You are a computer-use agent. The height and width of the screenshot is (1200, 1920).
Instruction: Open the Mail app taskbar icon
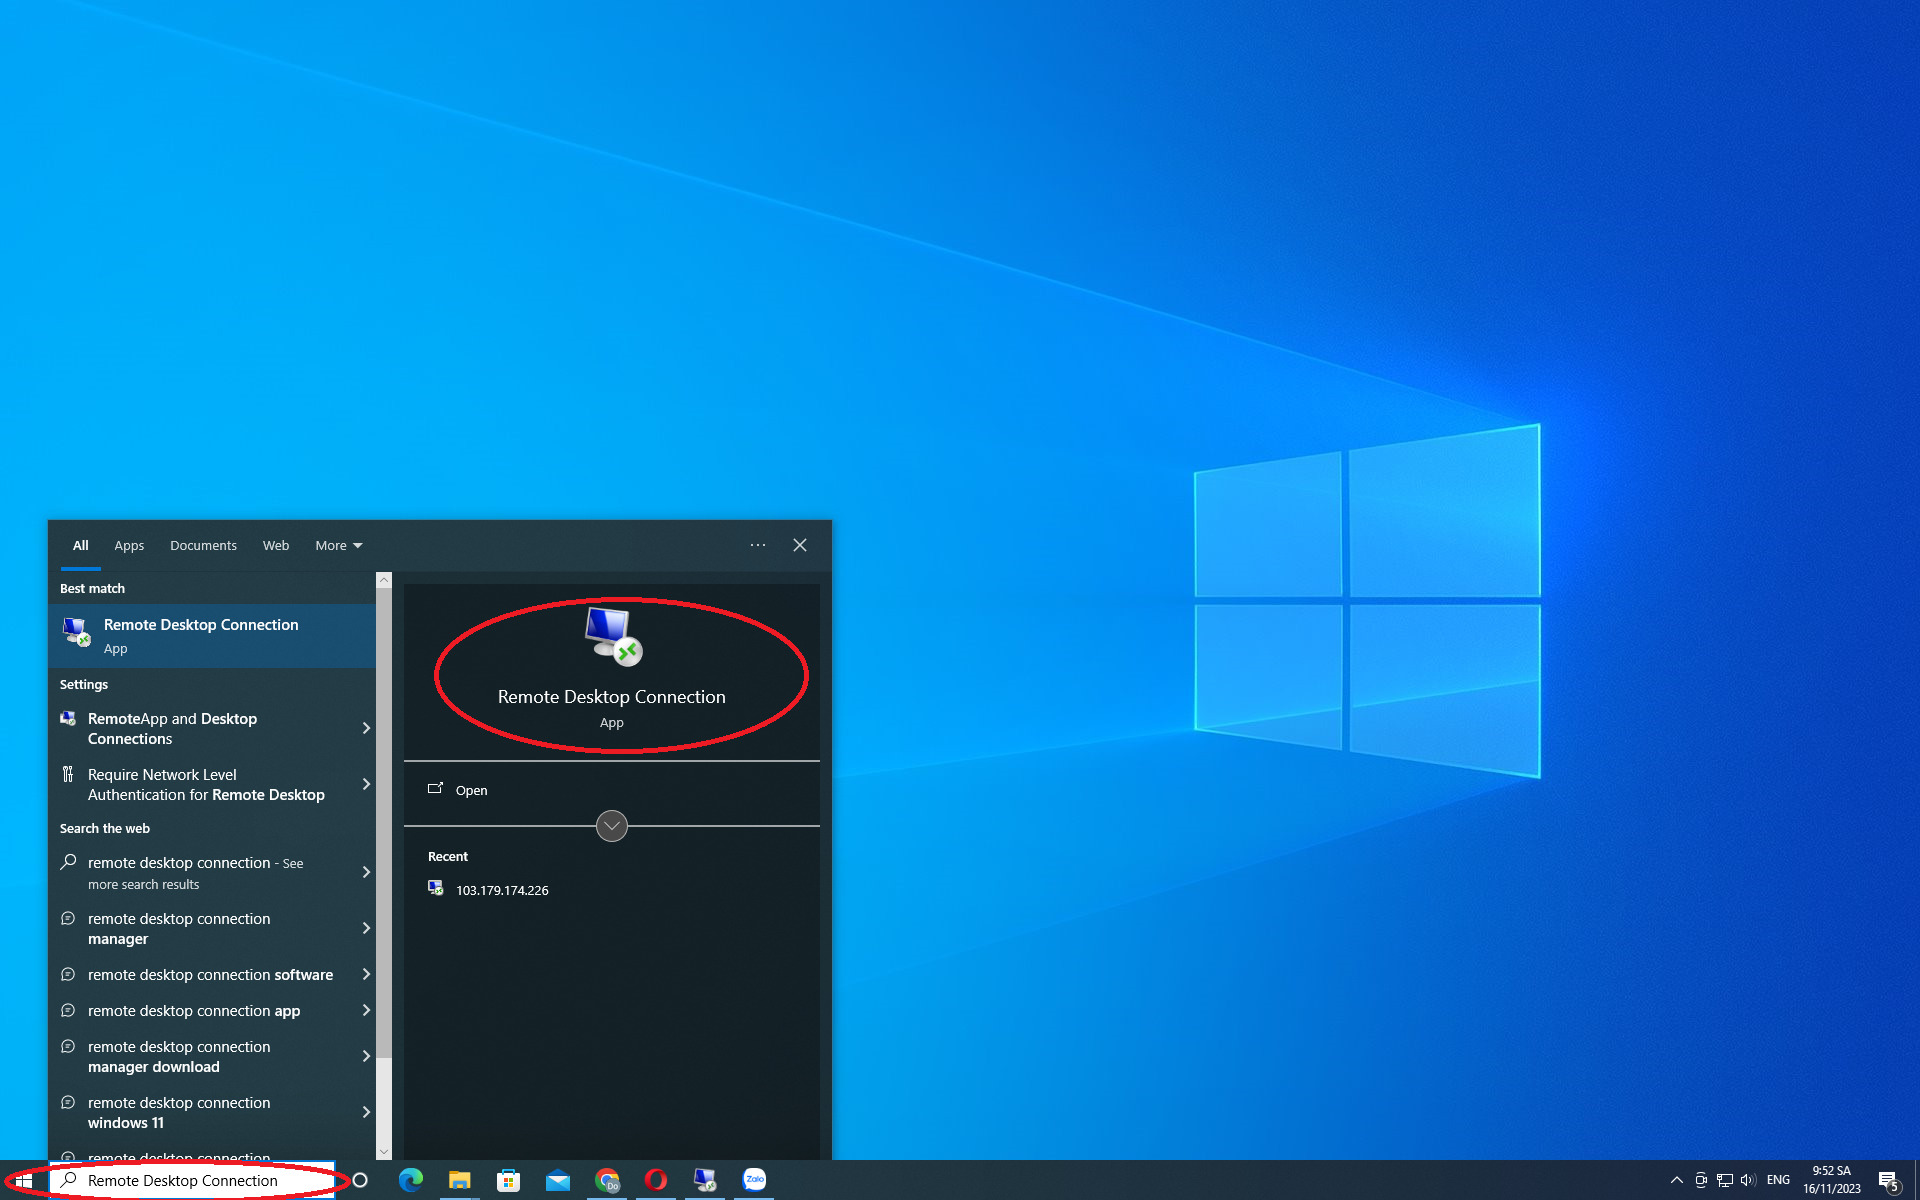coord(557,1180)
